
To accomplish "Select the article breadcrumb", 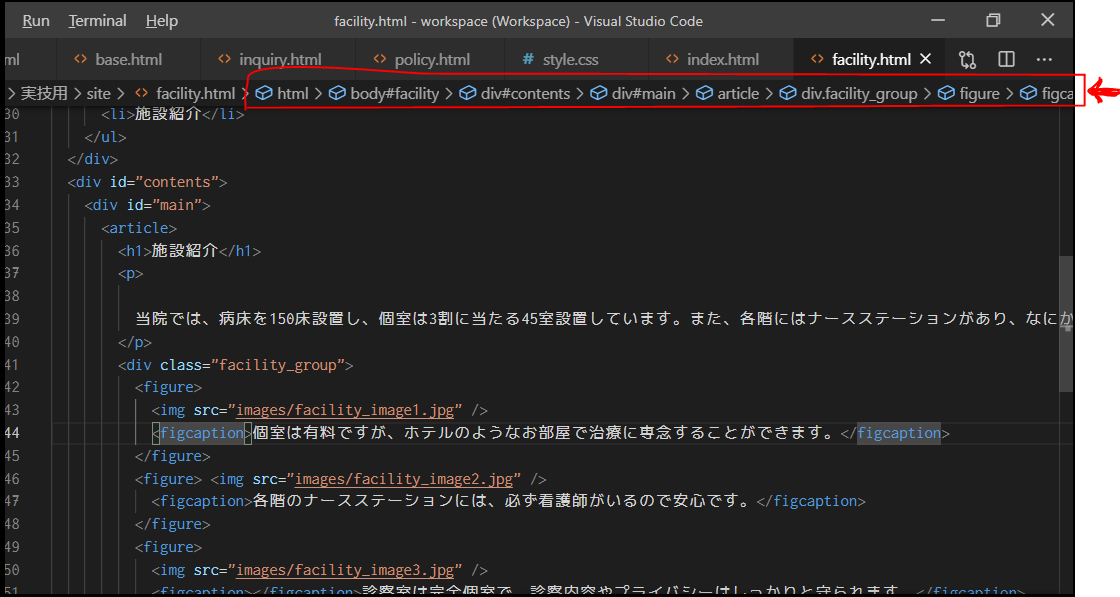I will coord(739,94).
